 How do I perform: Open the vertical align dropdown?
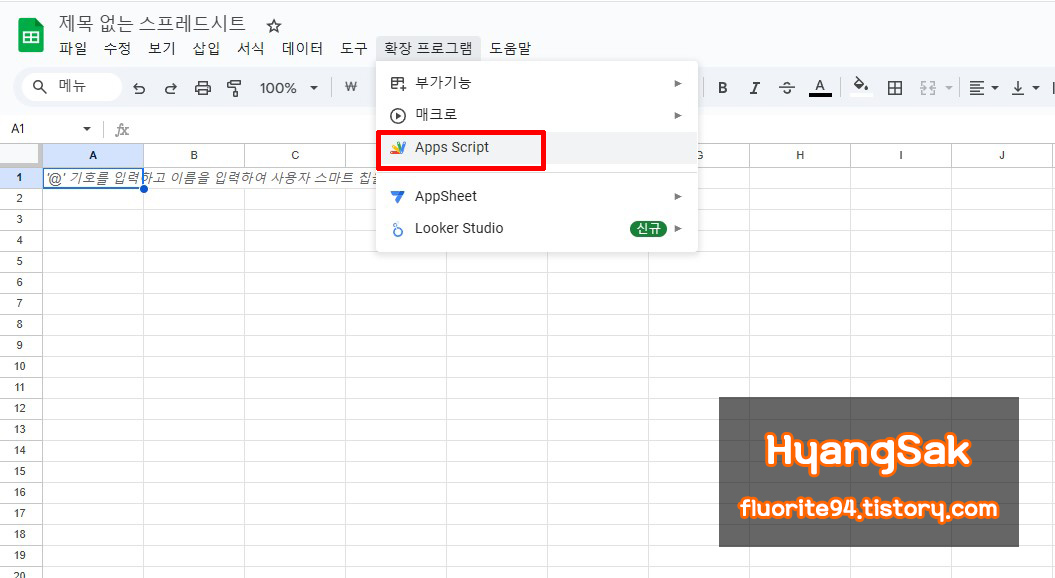click(1025, 87)
